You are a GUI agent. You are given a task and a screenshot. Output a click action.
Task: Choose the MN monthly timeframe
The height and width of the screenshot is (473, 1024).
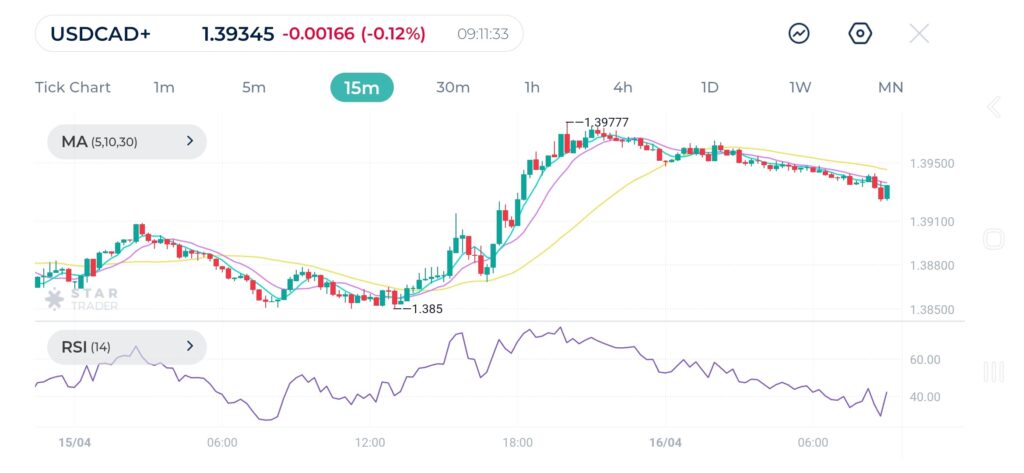[x=891, y=87]
